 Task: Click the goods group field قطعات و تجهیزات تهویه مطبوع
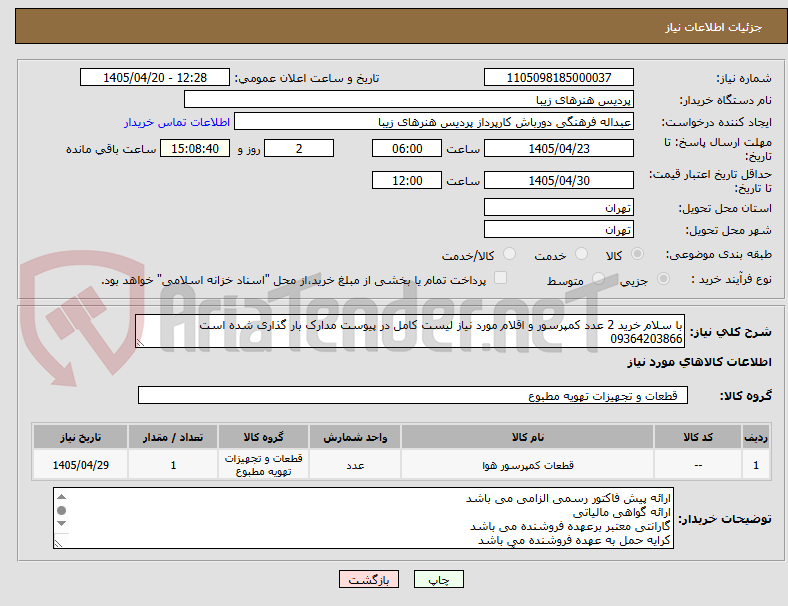coord(413,395)
